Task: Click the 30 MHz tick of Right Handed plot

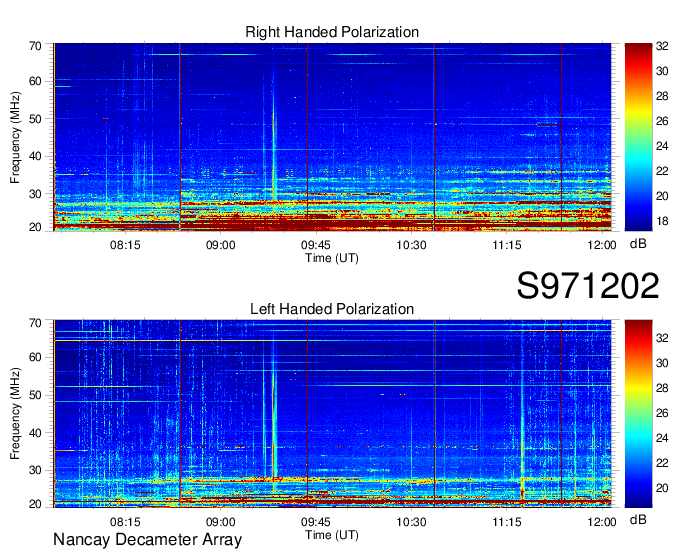Action: 35,194
